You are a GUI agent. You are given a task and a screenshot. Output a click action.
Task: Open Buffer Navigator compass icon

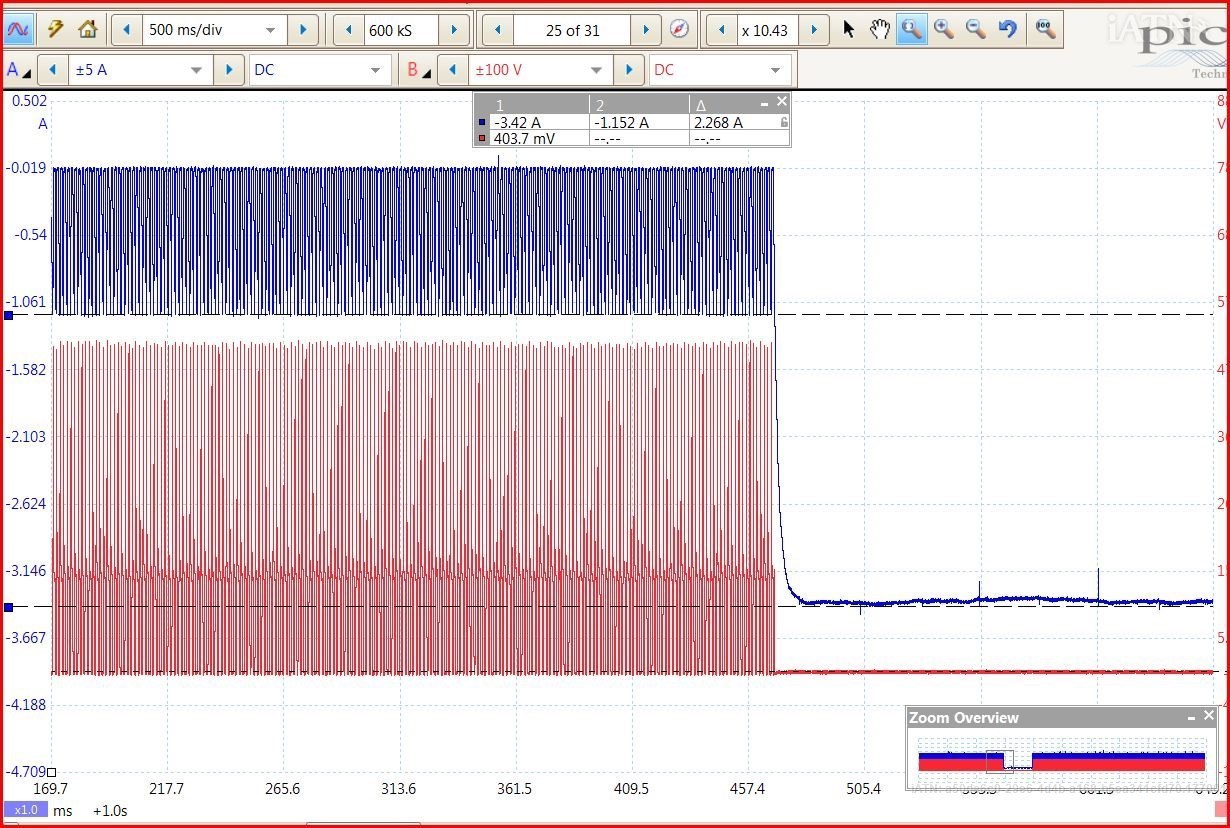[679, 30]
